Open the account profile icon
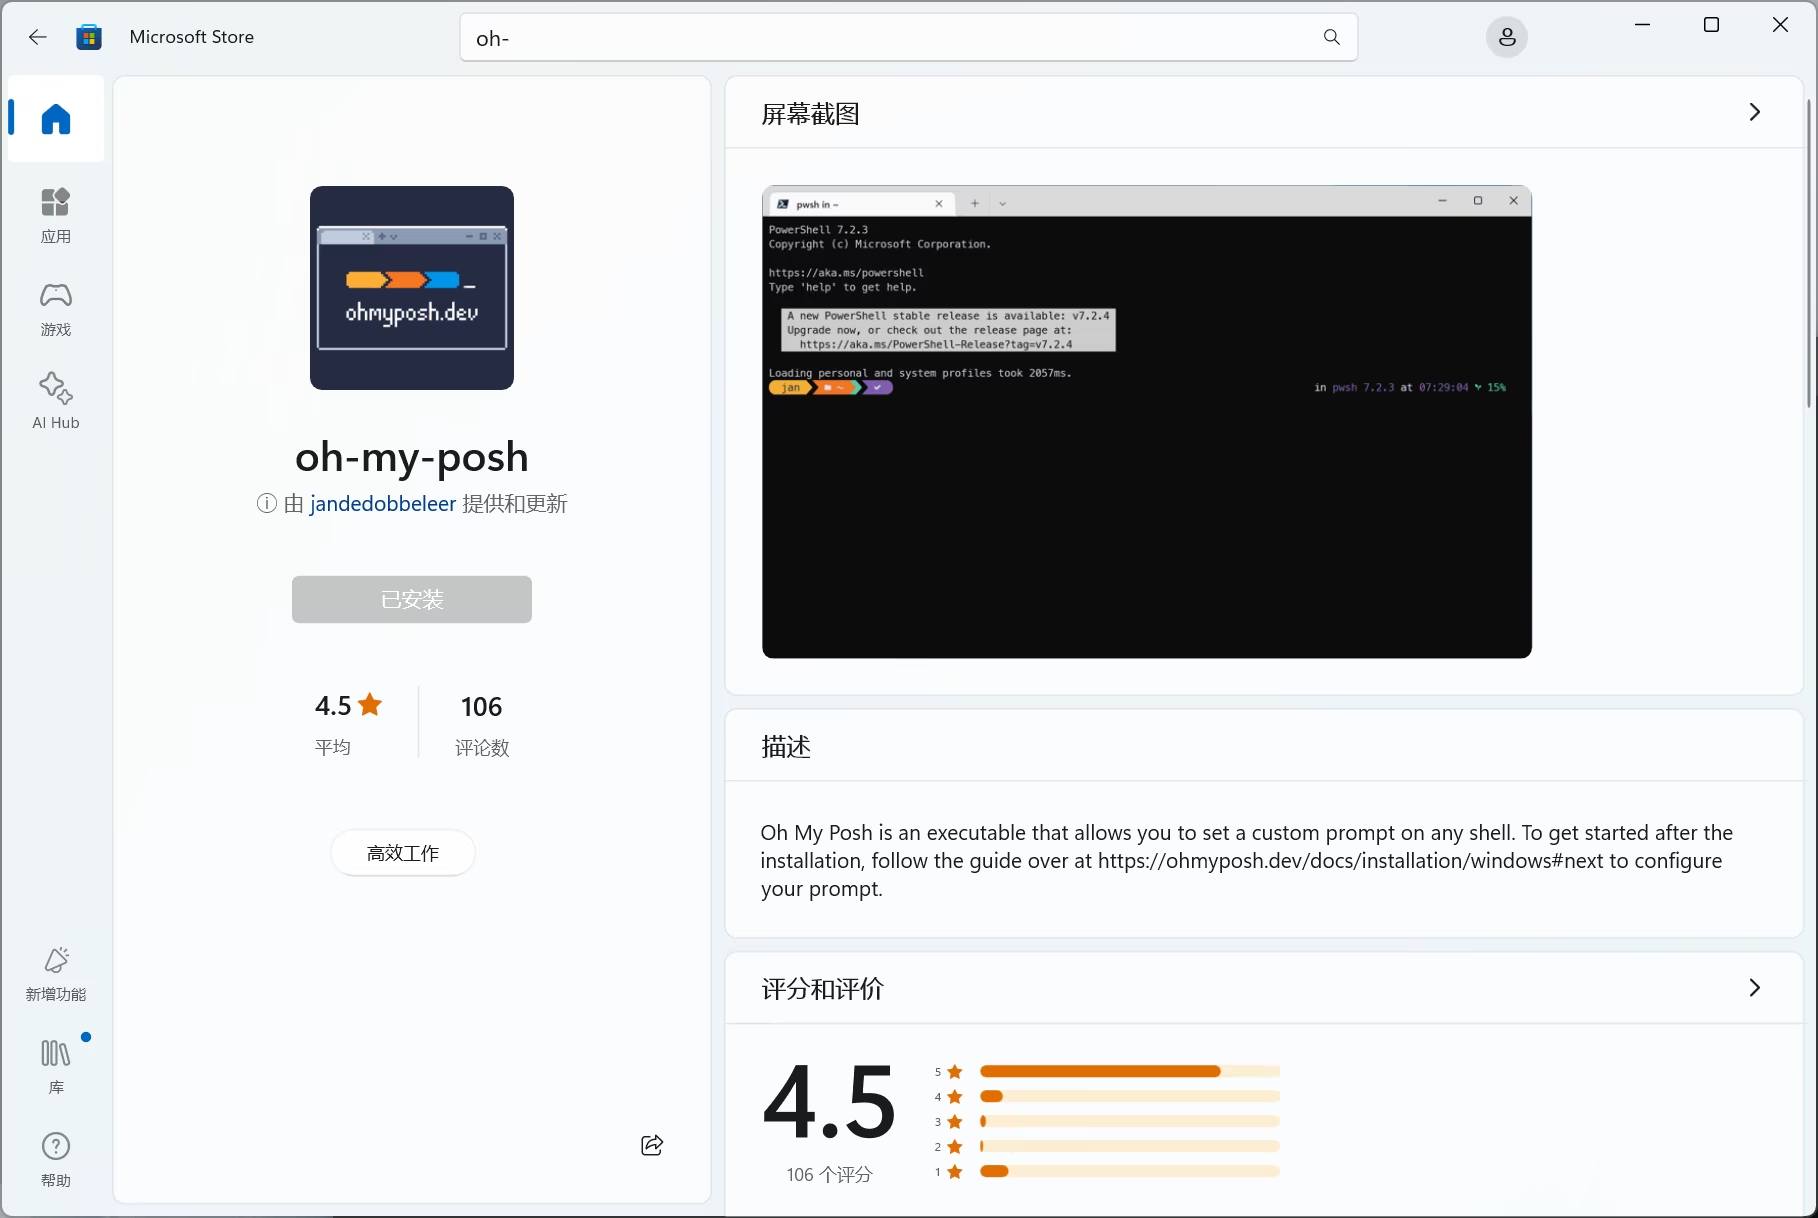The image size is (1818, 1218). click(1506, 37)
